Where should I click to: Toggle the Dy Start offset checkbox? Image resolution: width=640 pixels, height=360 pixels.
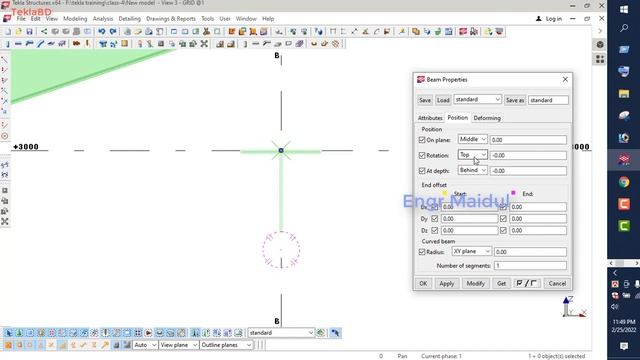click(x=435, y=219)
